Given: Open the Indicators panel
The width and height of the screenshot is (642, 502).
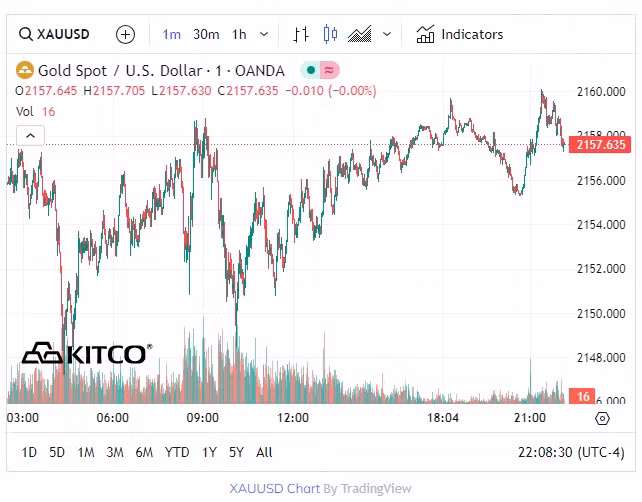Looking at the screenshot, I should (x=460, y=34).
